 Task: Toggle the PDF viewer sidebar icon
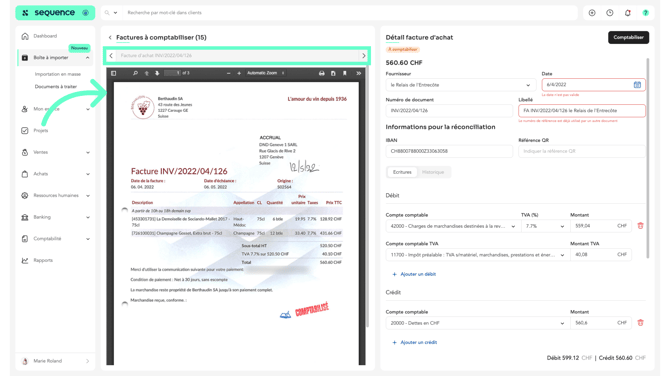coord(114,73)
